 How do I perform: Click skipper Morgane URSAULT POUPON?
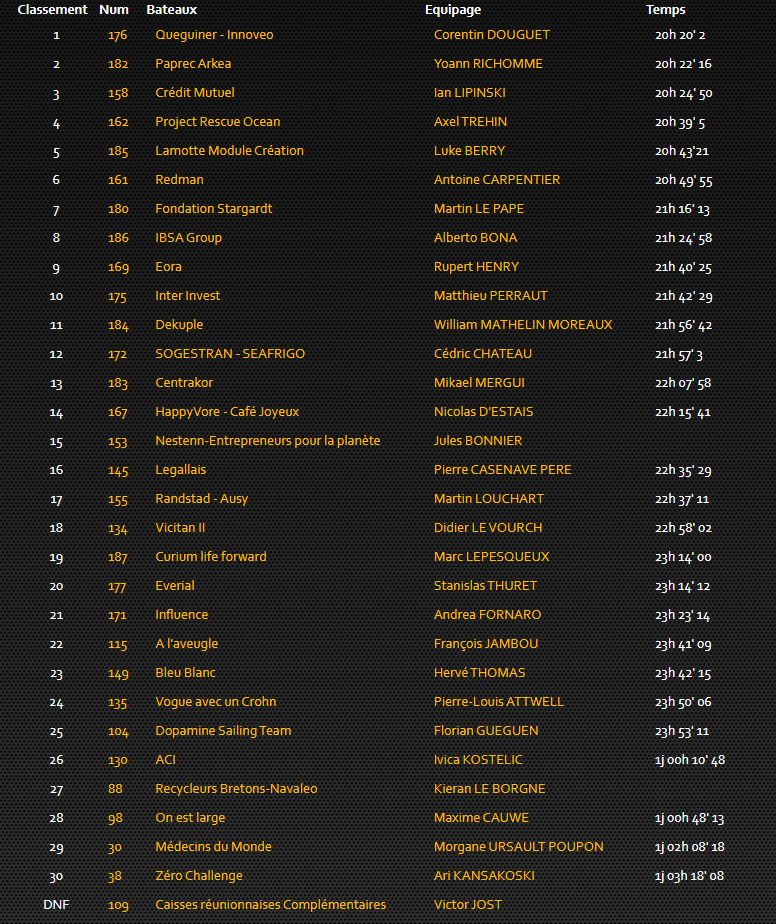coord(518,847)
